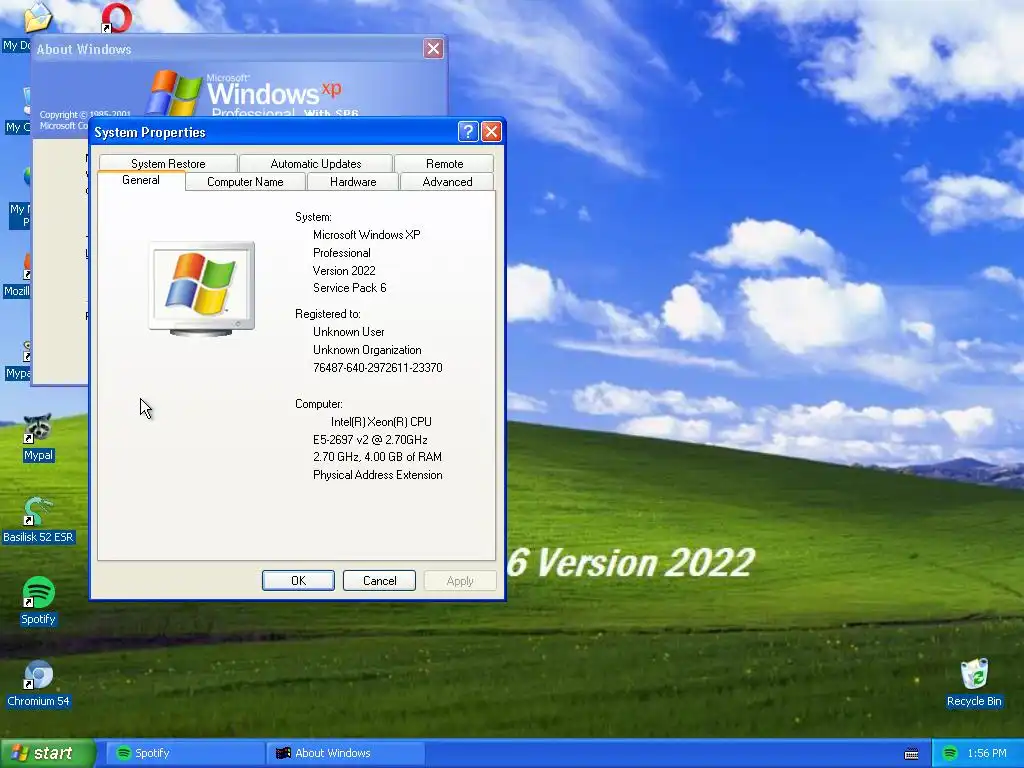
Task: Click the 'Unknown User' text
Action: [349, 332]
